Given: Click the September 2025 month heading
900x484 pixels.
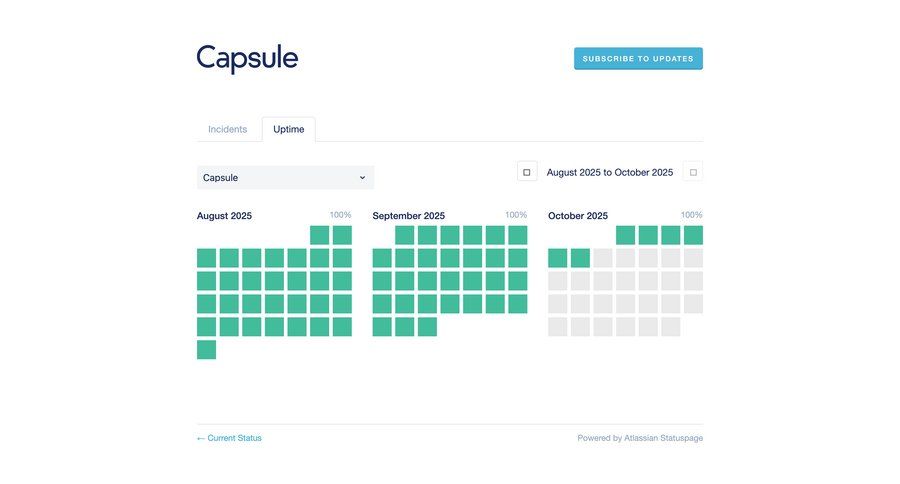Looking at the screenshot, I should click(408, 216).
